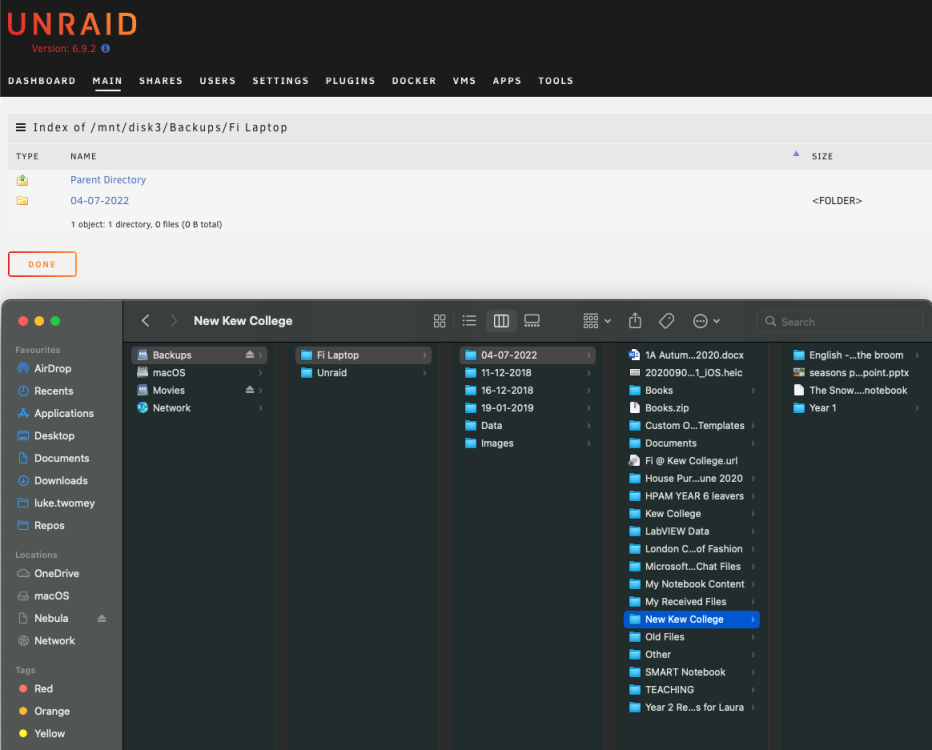Open Applications in Finder sidebar

coord(62,414)
